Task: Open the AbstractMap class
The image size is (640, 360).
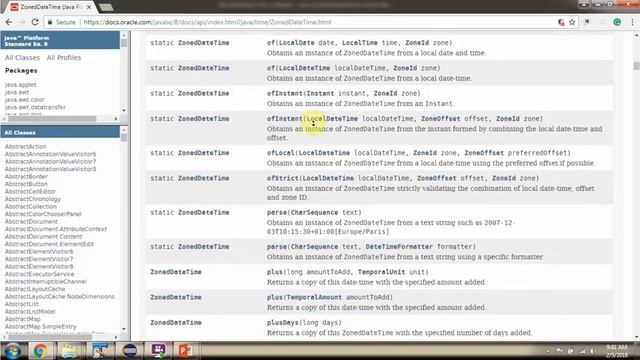Action: pyautogui.click(x=22, y=319)
